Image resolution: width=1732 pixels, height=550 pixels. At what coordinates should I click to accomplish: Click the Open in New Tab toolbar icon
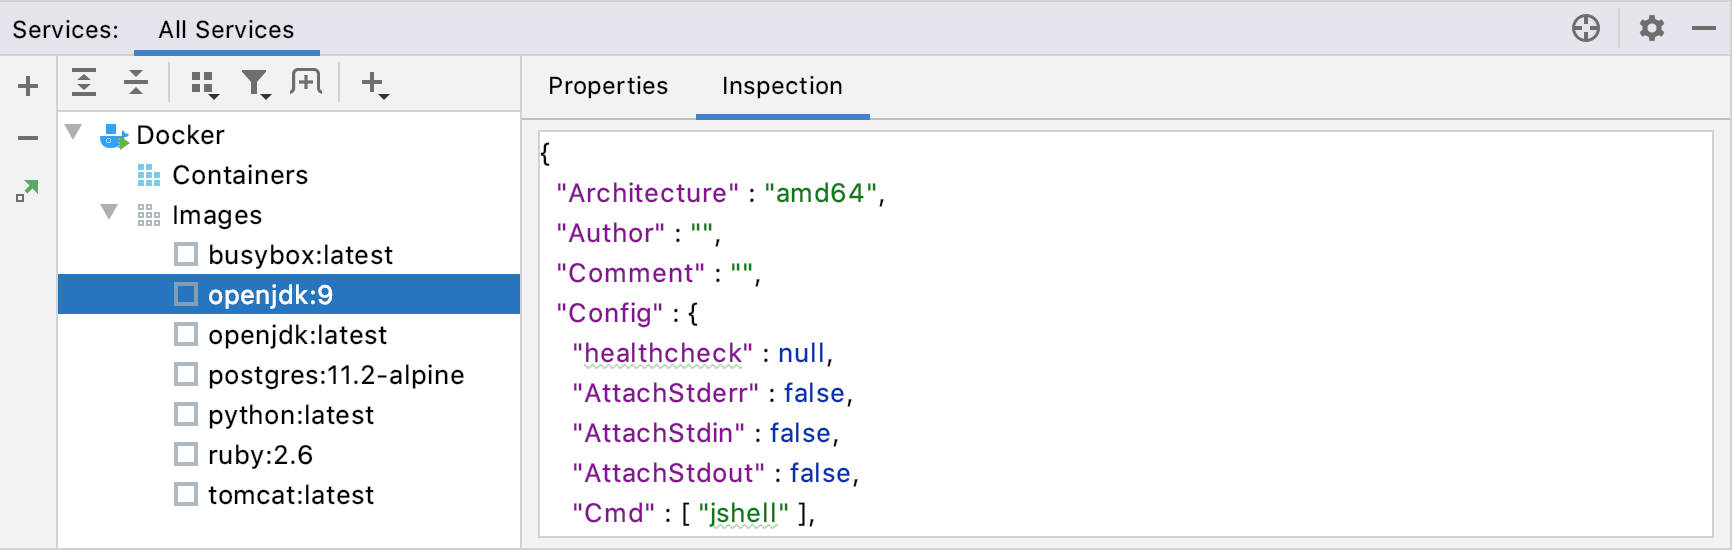(306, 82)
